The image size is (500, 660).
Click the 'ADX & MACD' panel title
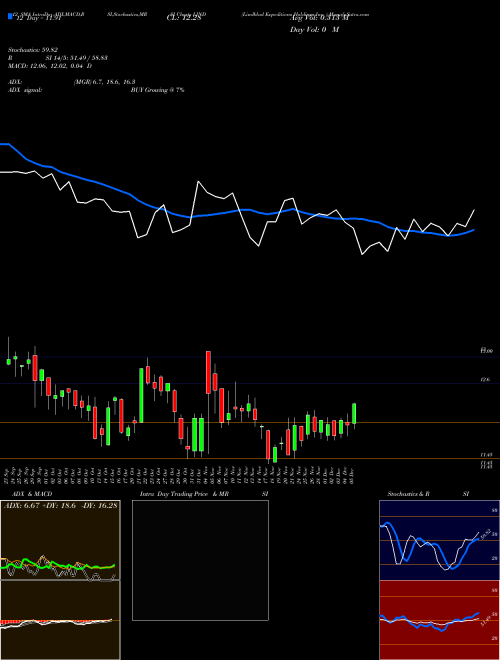pyautogui.click(x=32, y=494)
